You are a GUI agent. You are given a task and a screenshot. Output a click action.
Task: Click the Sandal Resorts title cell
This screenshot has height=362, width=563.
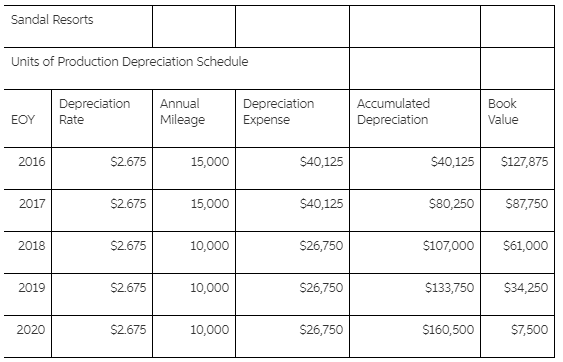click(x=78, y=26)
